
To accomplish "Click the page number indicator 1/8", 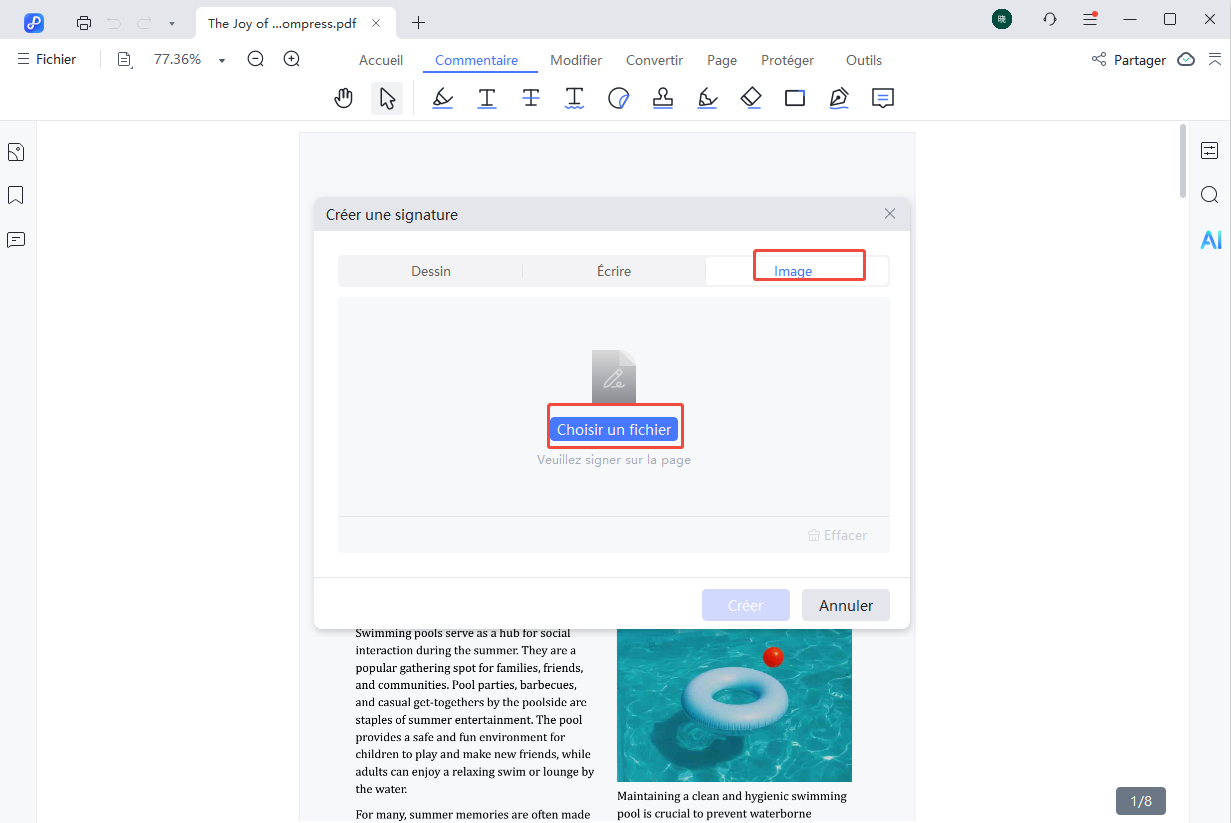I will point(1139,801).
